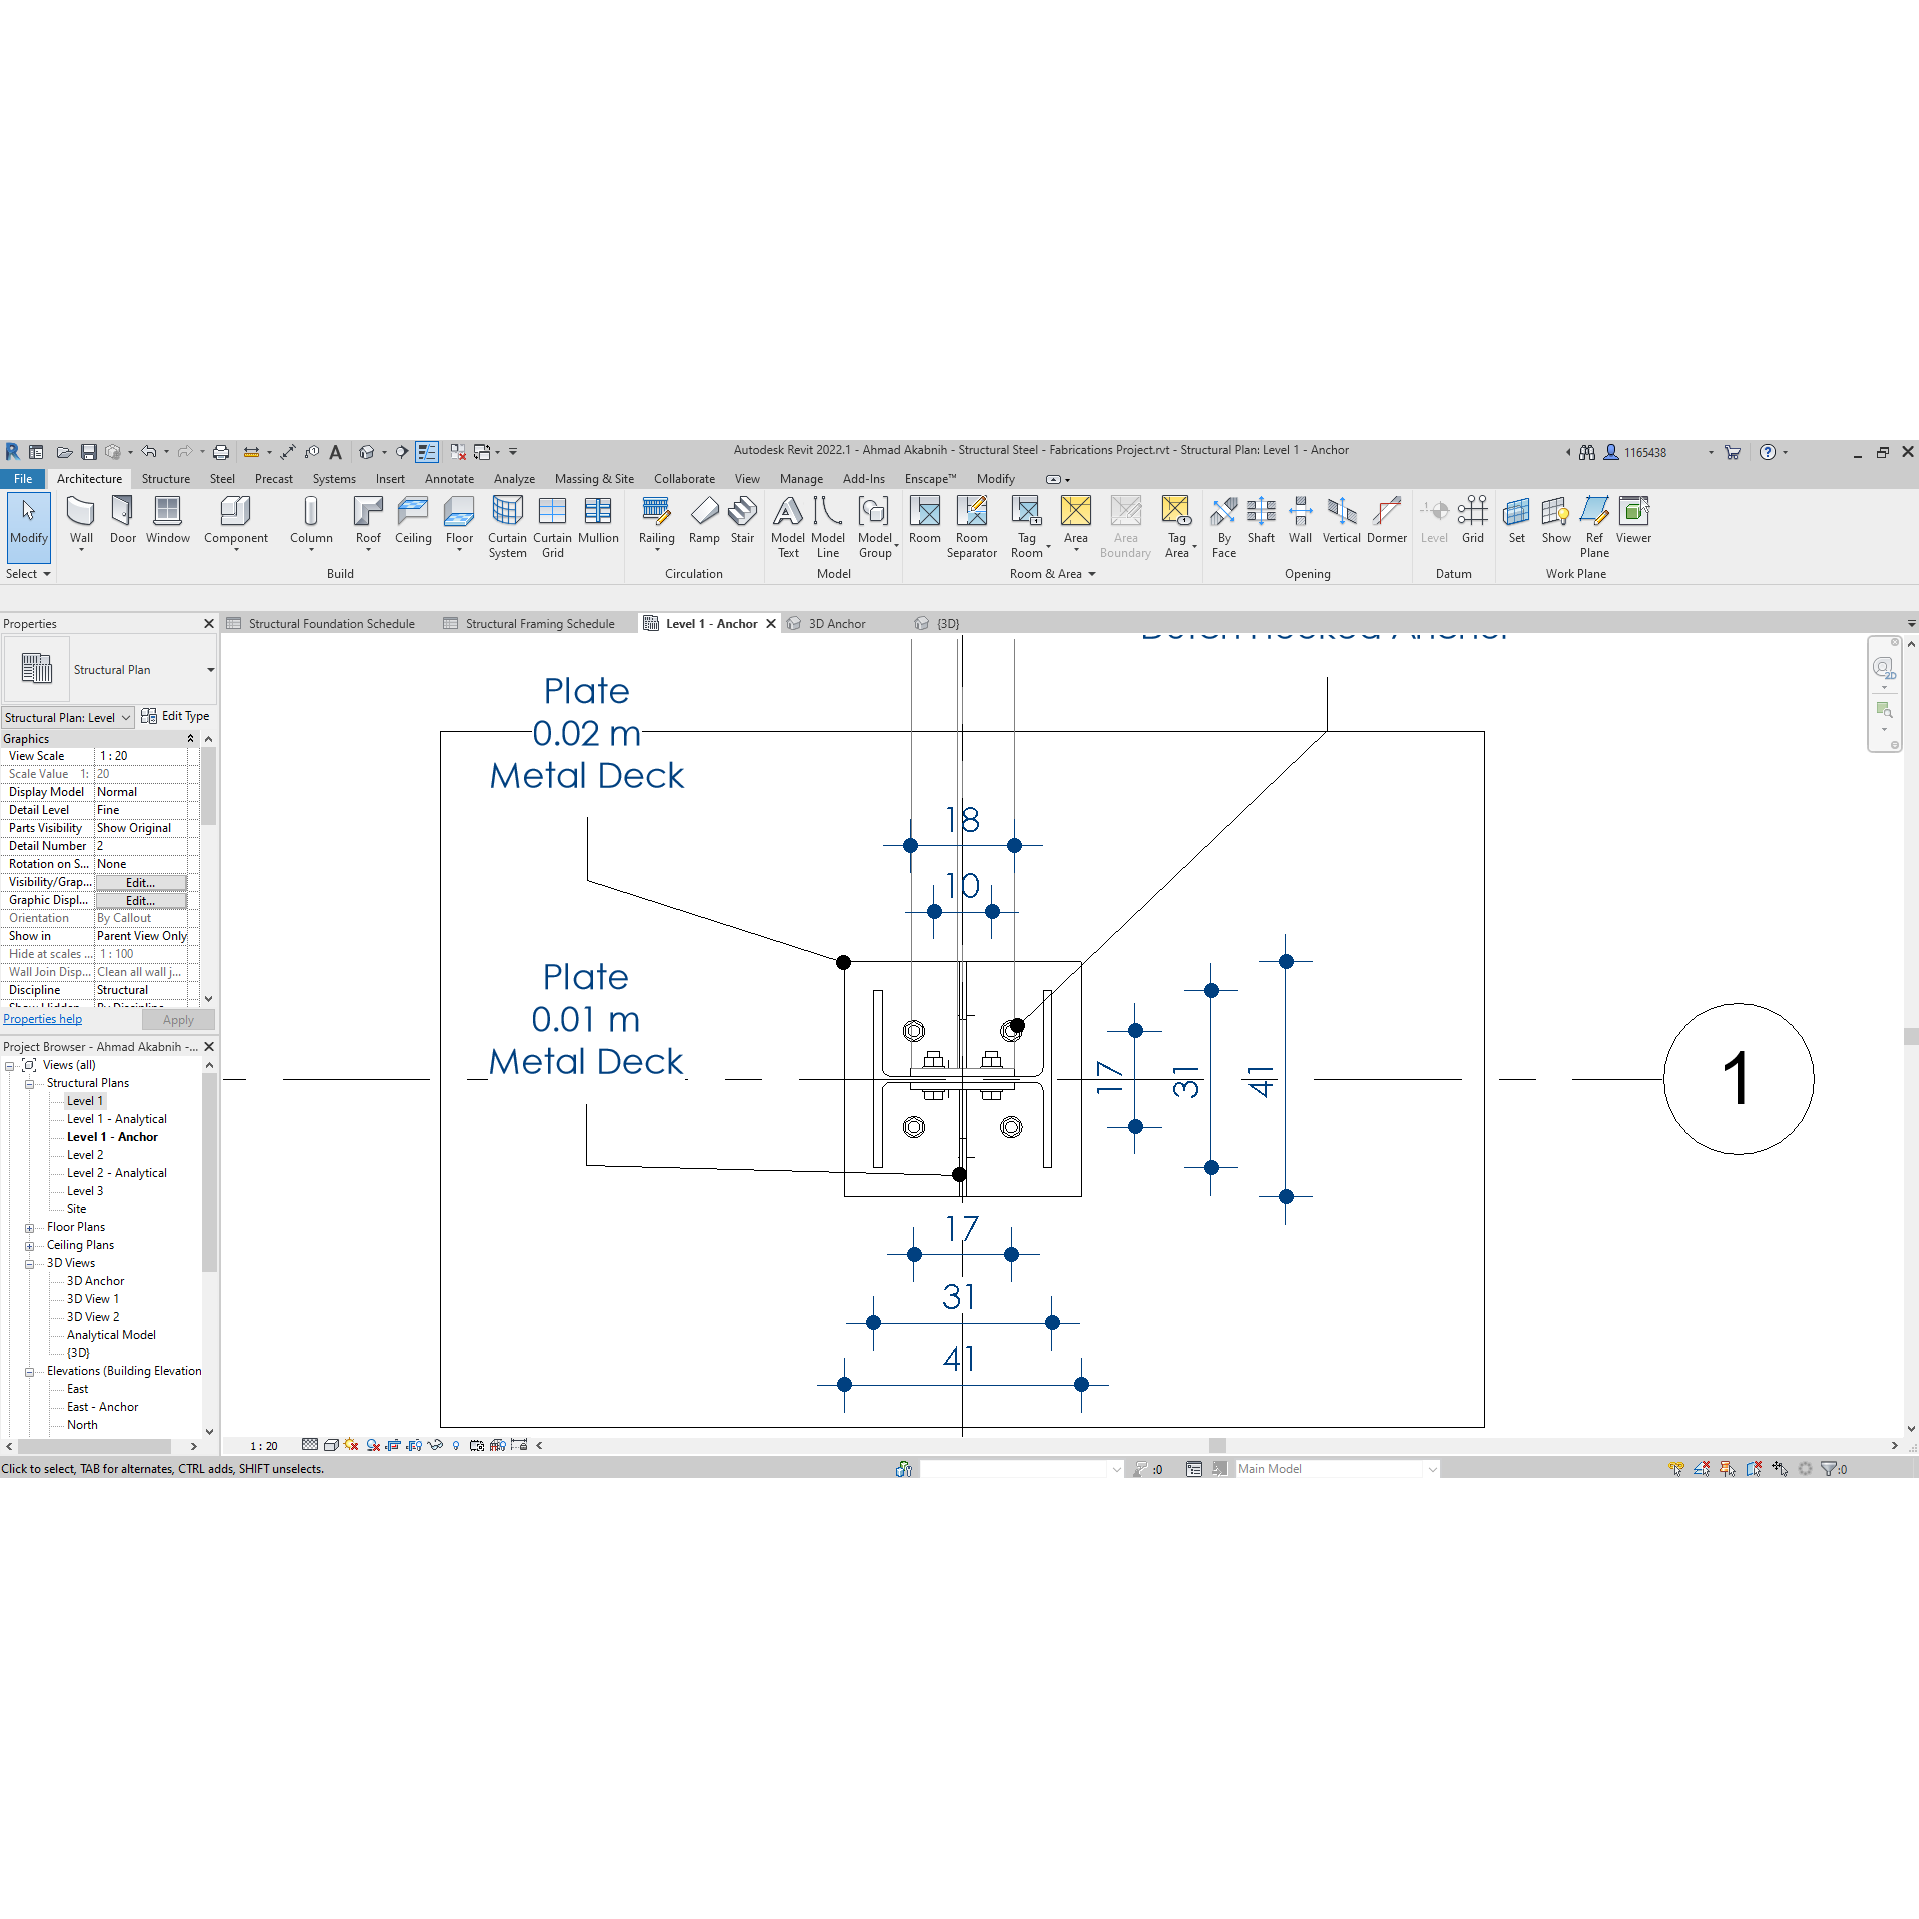
Task: Select the Ref Plane tool
Action: 1594,526
